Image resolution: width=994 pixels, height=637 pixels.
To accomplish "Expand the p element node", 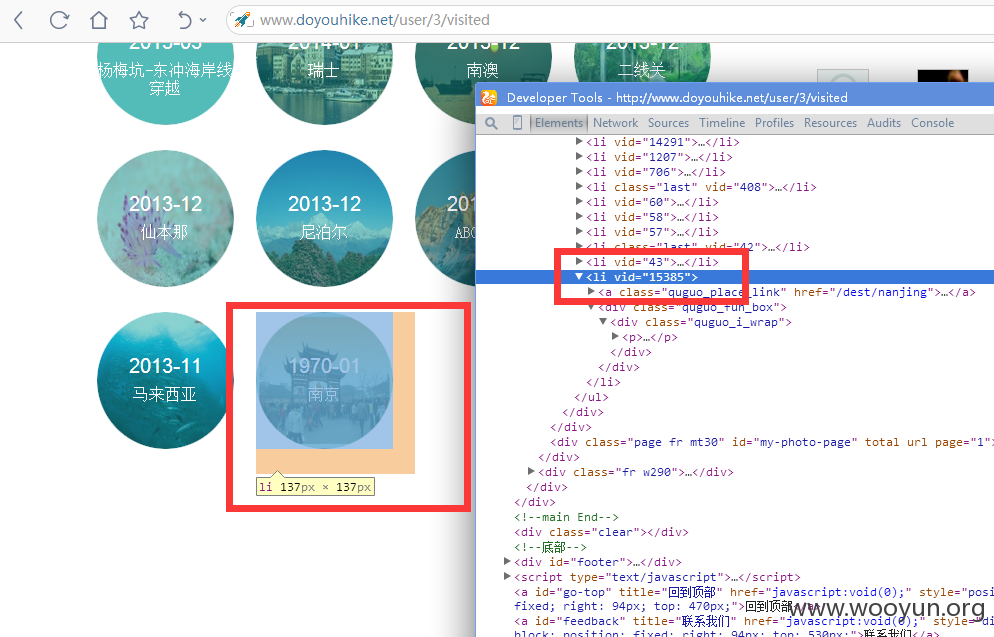I will click(615, 337).
